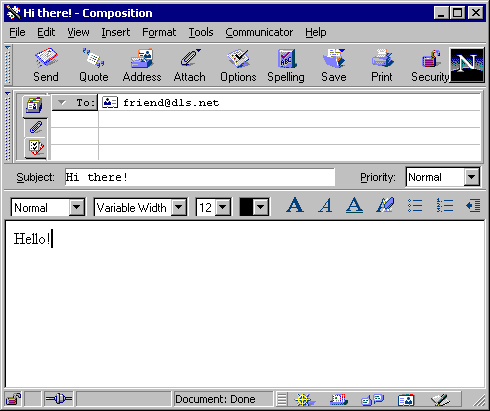Click the Attach paperclip icon
490x411 pixels.
[190, 57]
